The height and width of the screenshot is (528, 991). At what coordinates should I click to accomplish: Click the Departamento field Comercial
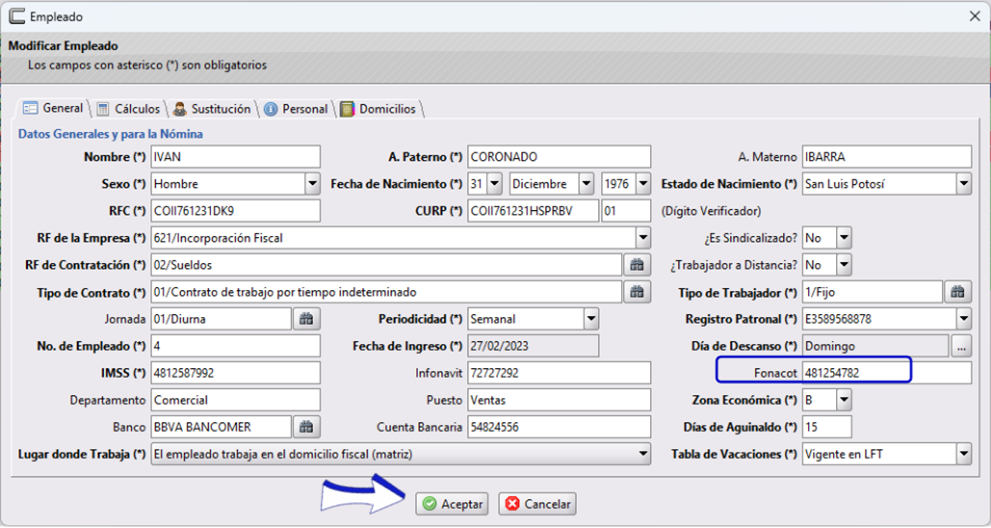pyautogui.click(x=236, y=400)
